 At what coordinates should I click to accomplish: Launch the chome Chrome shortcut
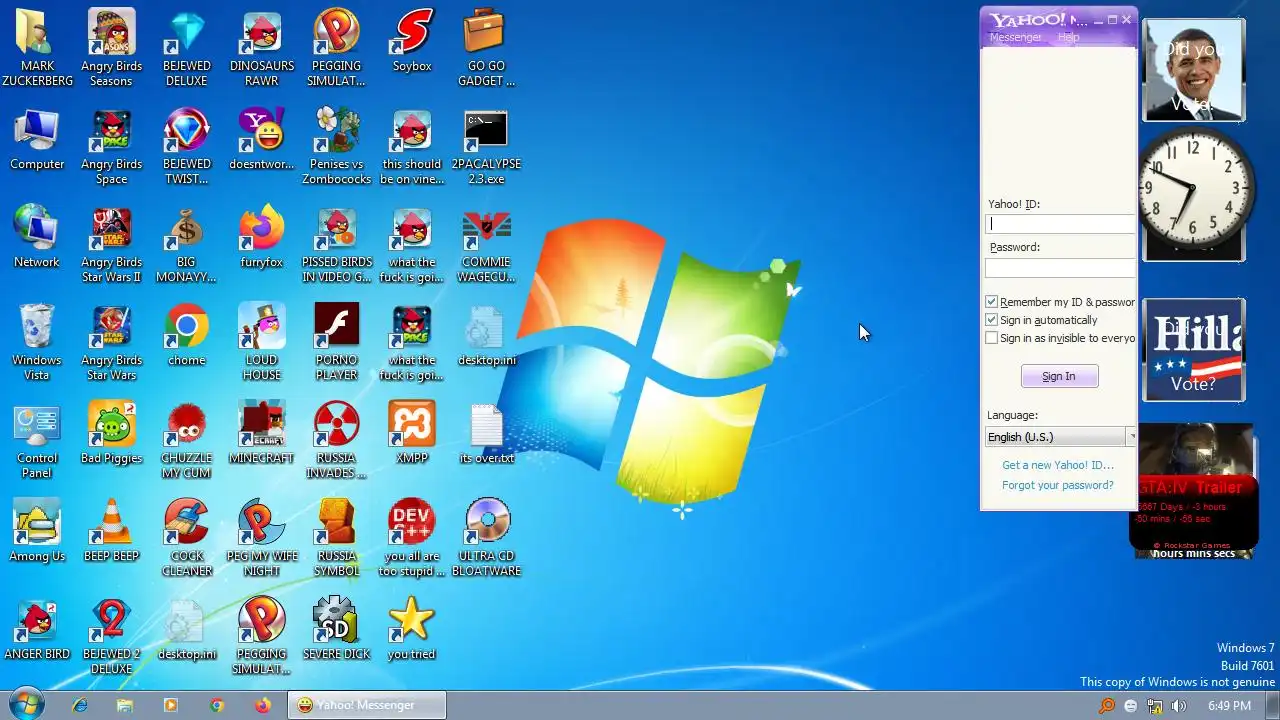tap(187, 336)
